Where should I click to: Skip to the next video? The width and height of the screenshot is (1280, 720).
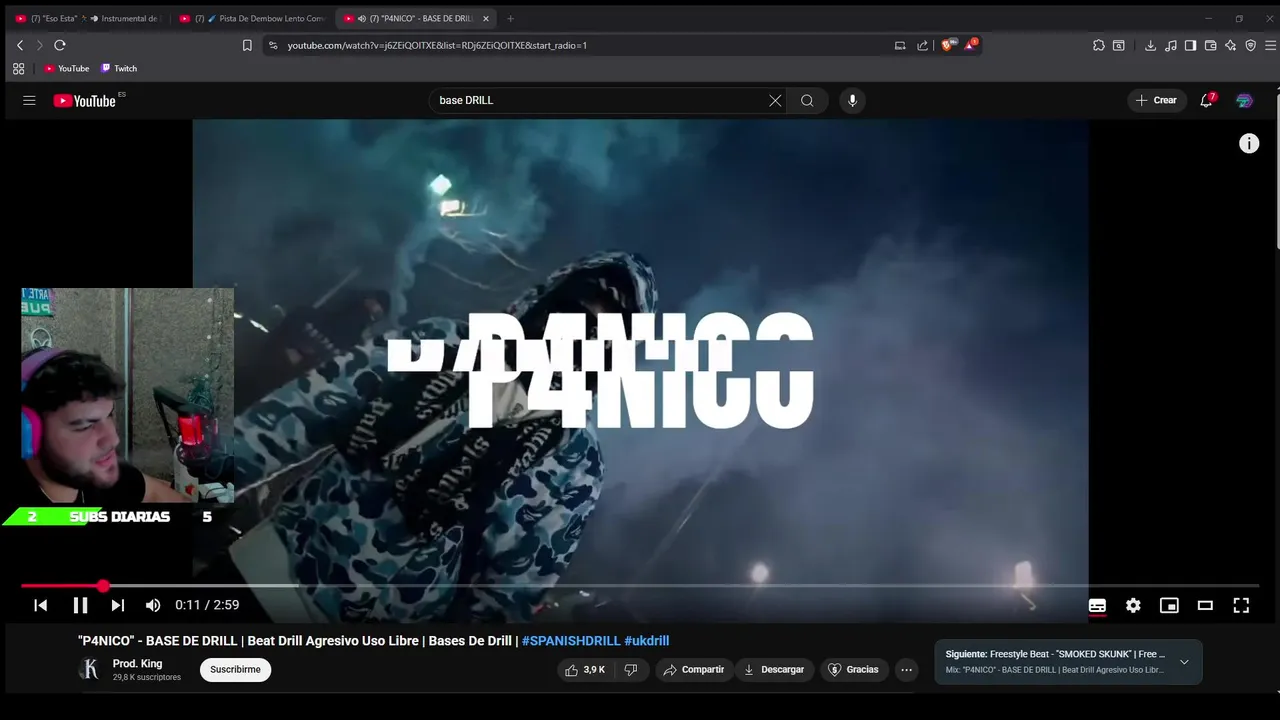click(x=118, y=605)
